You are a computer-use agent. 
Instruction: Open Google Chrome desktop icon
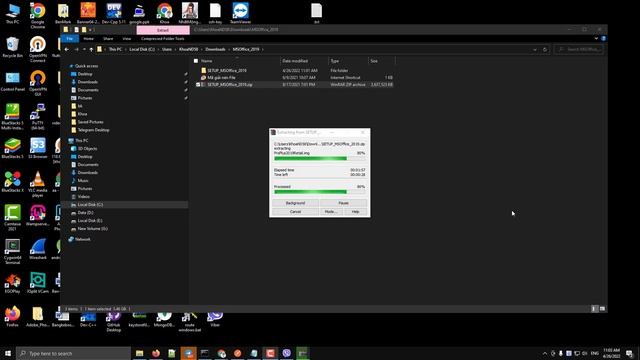38,15
